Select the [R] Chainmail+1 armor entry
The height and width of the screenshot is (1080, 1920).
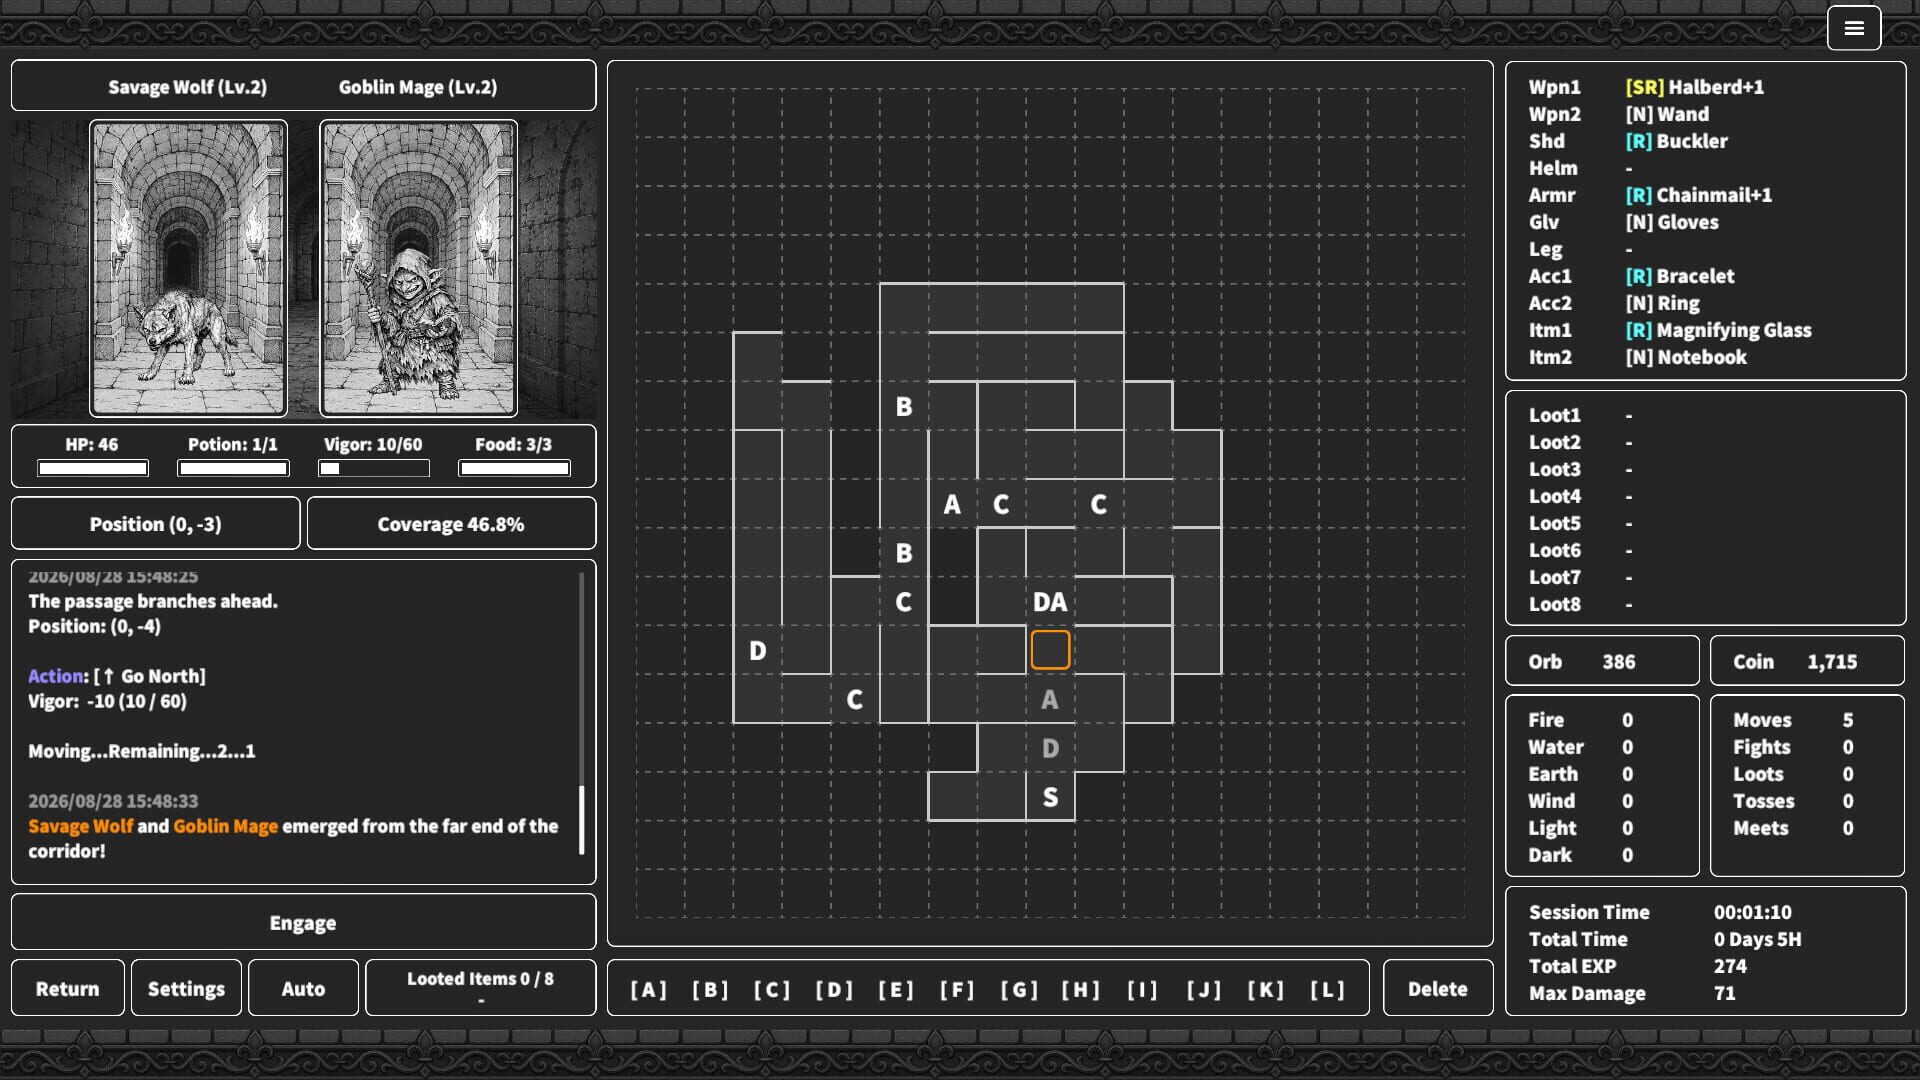pos(1698,195)
